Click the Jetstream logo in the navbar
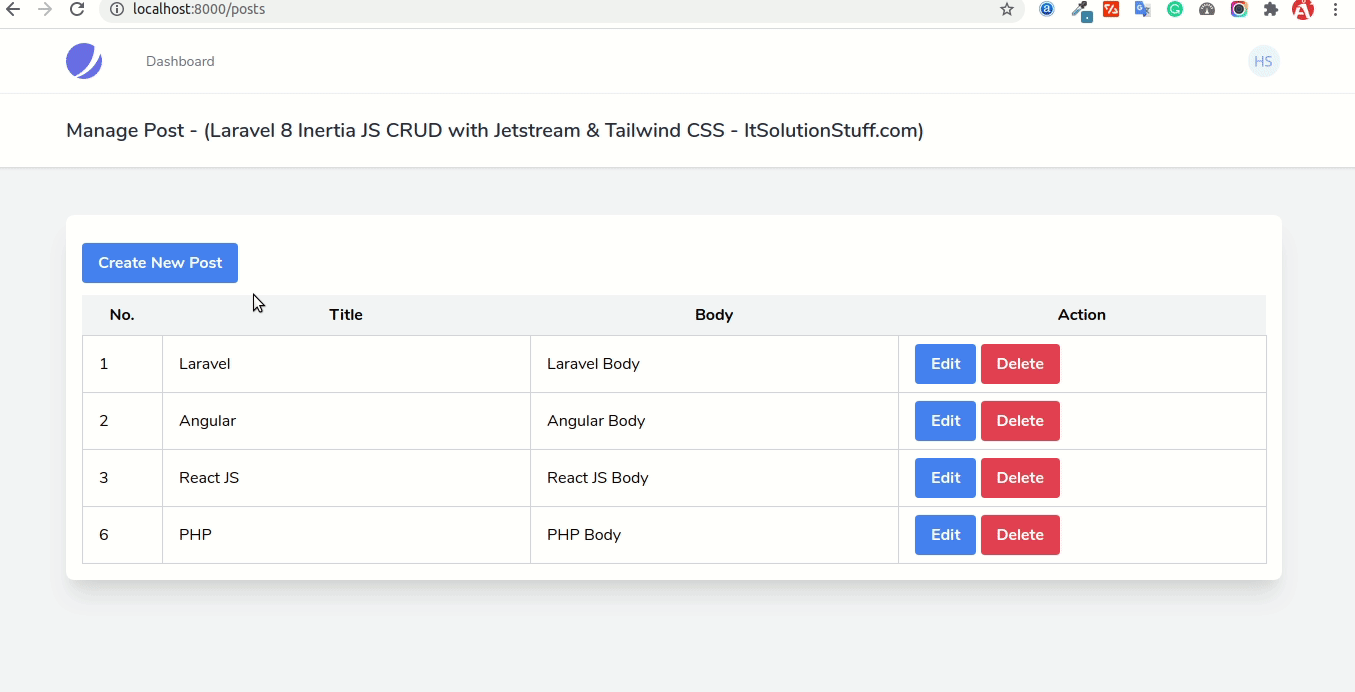This screenshot has height=692, width=1355. click(84, 61)
